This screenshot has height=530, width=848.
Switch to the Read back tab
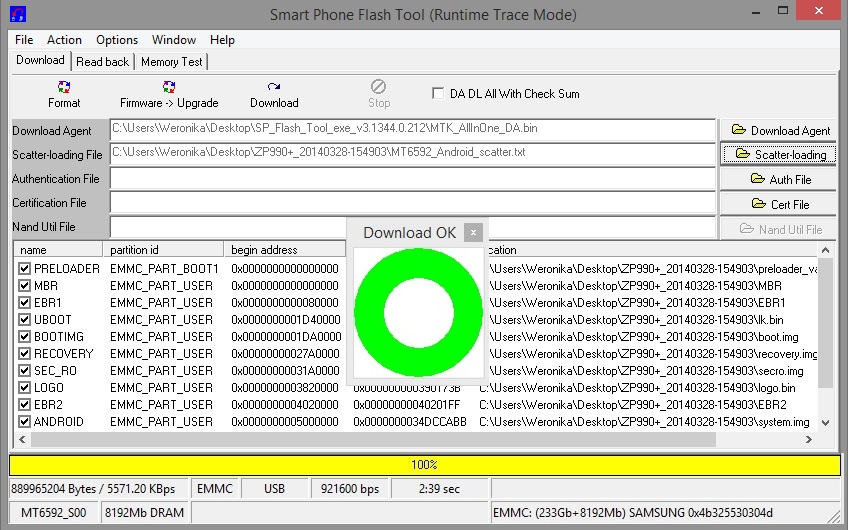coord(102,62)
